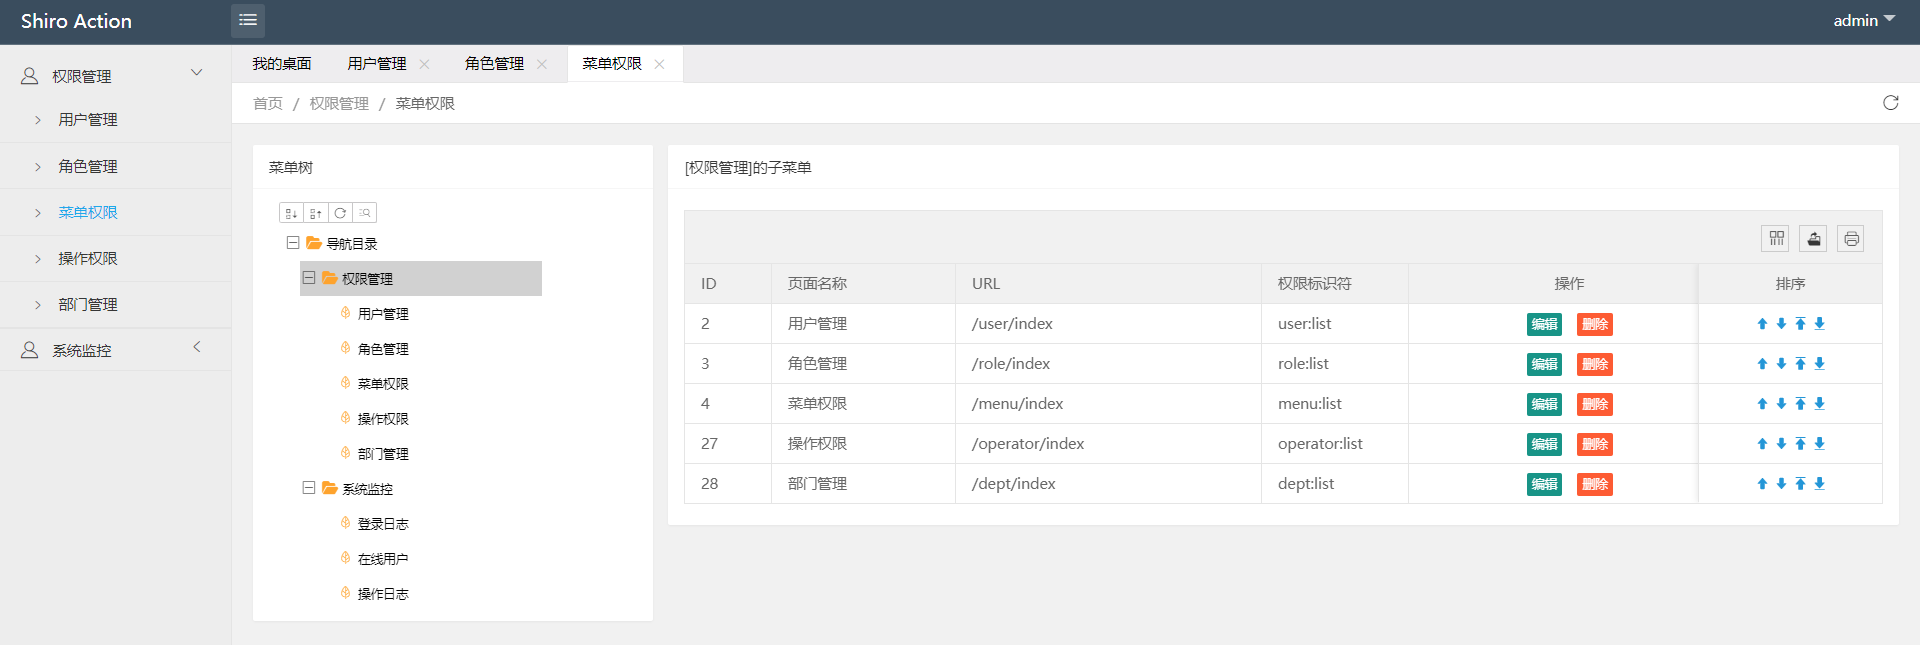The width and height of the screenshot is (1920, 645).
Task: Edit the 操作权限 row
Action: [x=1544, y=444]
